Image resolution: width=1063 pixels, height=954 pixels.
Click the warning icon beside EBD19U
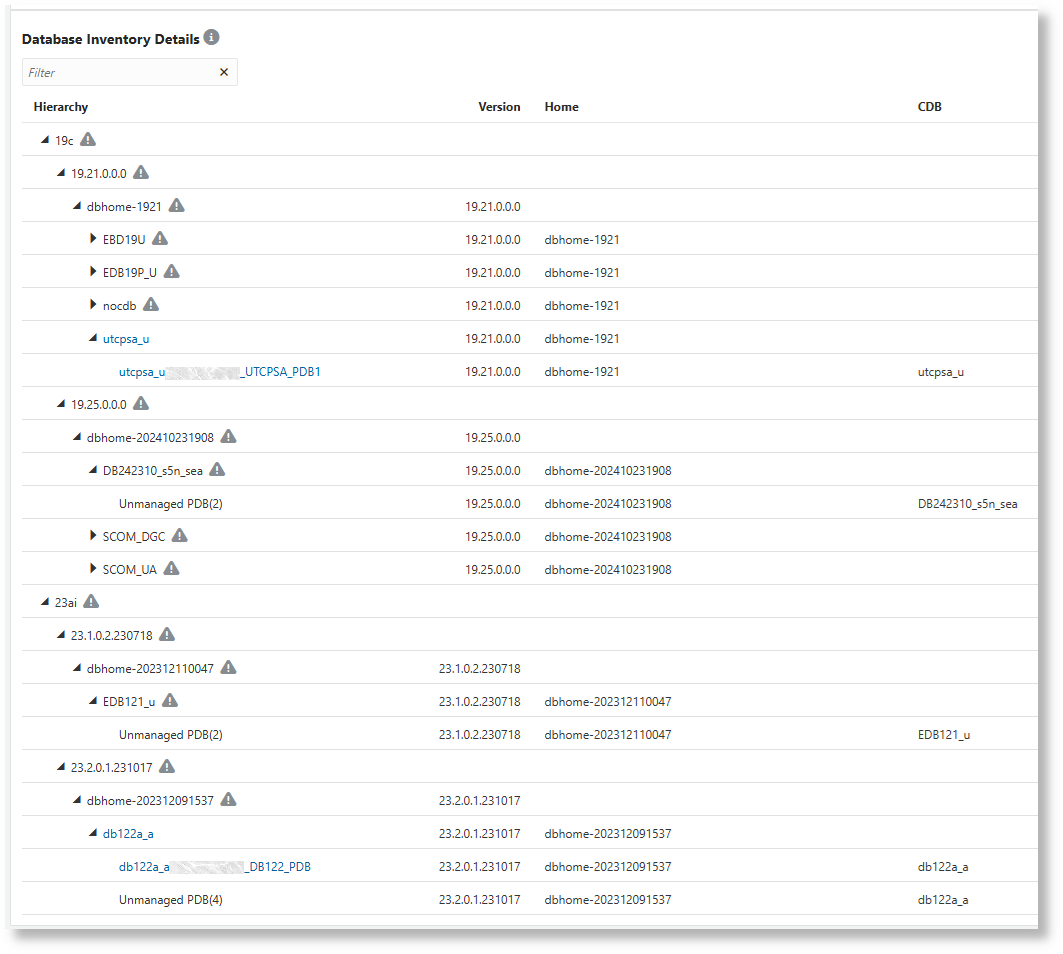pos(160,239)
